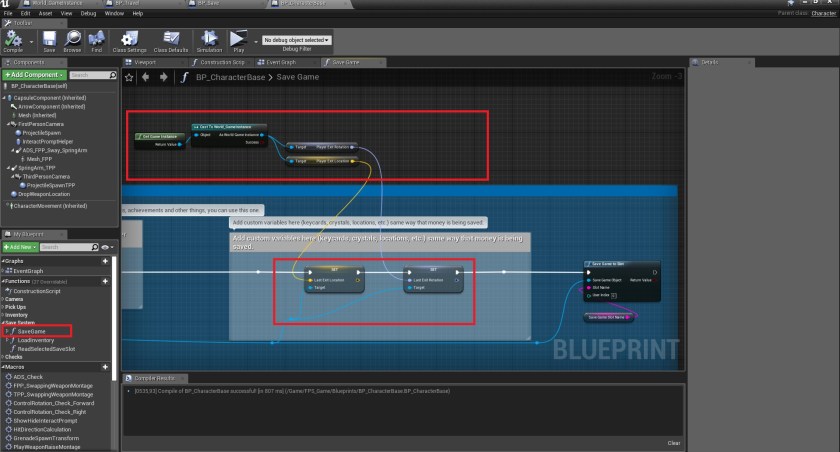Image resolution: width=840 pixels, height=452 pixels.
Task: Navigate back with the left arrow icon
Action: [144, 77]
